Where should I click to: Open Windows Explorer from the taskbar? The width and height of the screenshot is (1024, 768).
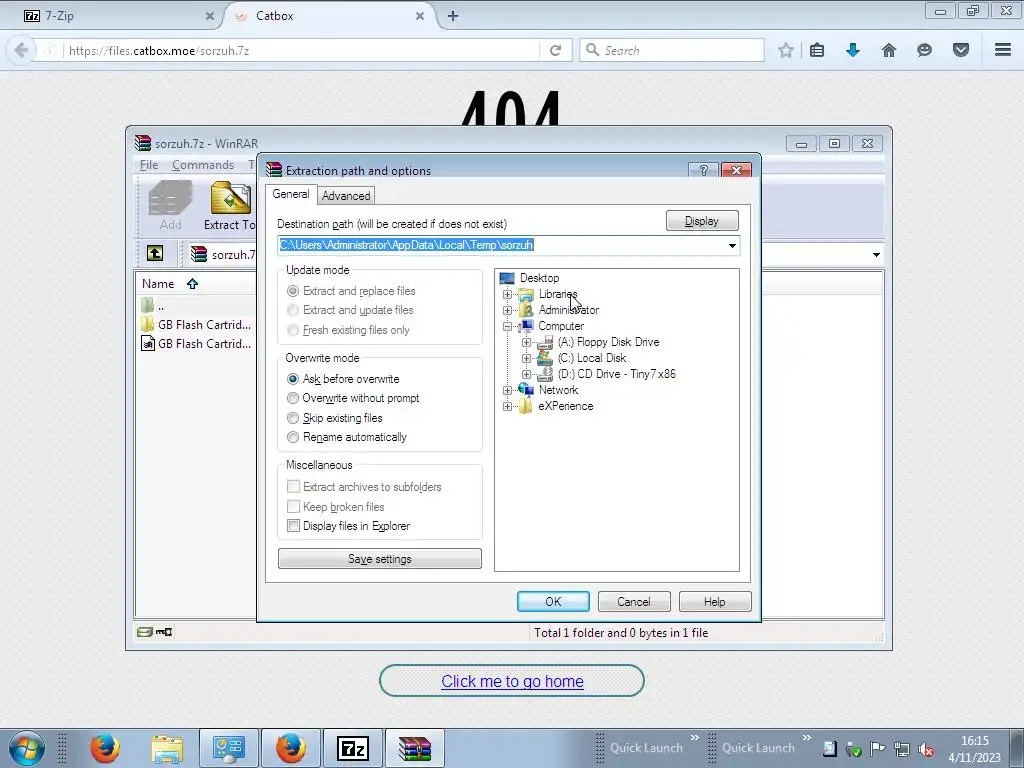[x=167, y=748]
